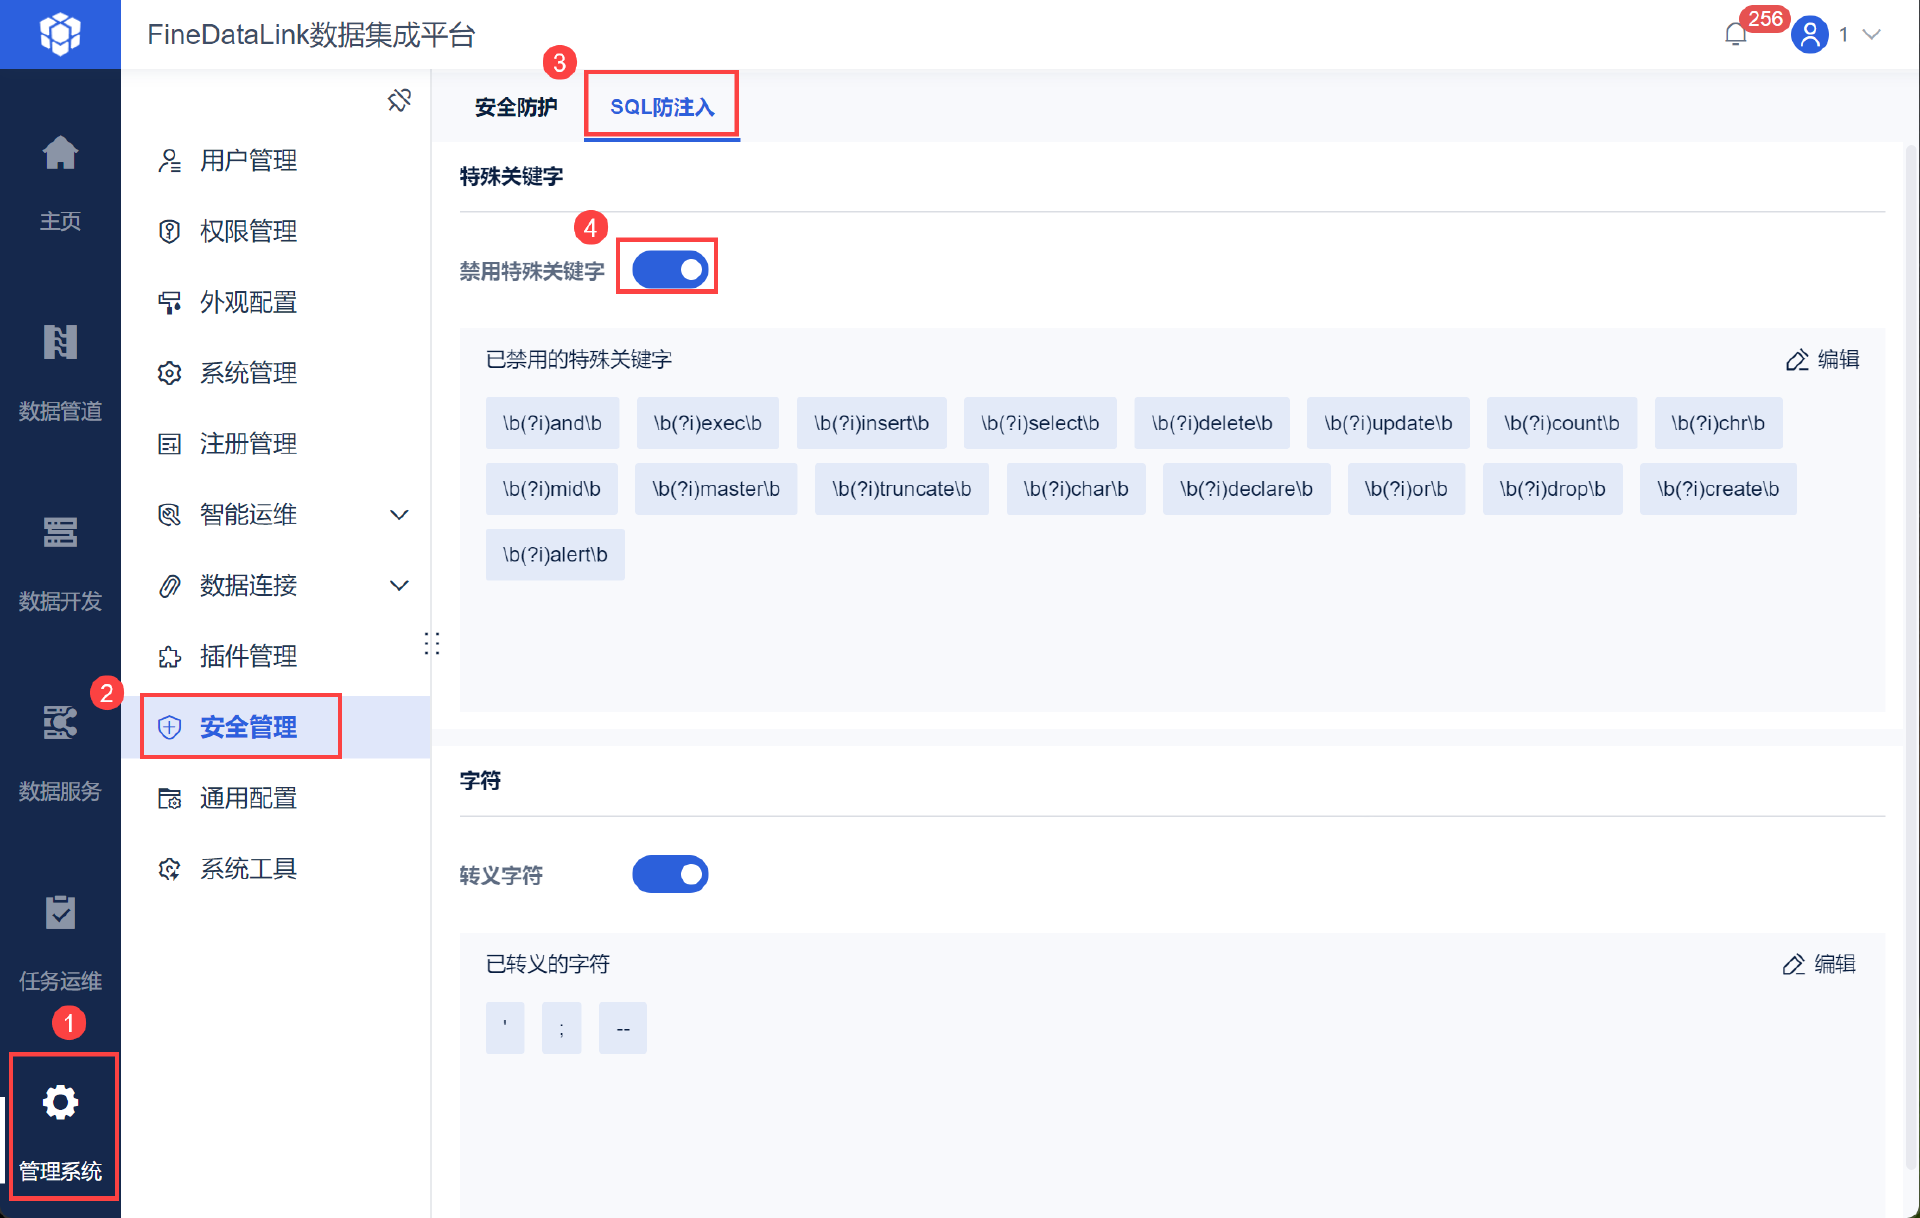
Task: Click the \b(?i)delete\b keyword tag
Action: (x=1212, y=423)
